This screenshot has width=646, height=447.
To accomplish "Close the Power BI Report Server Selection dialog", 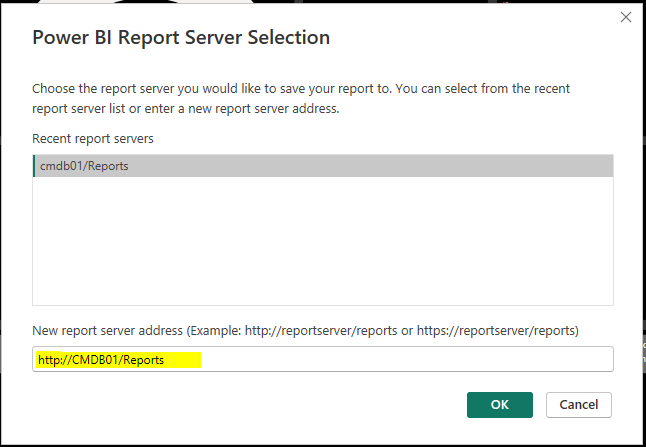I will coord(626,17).
